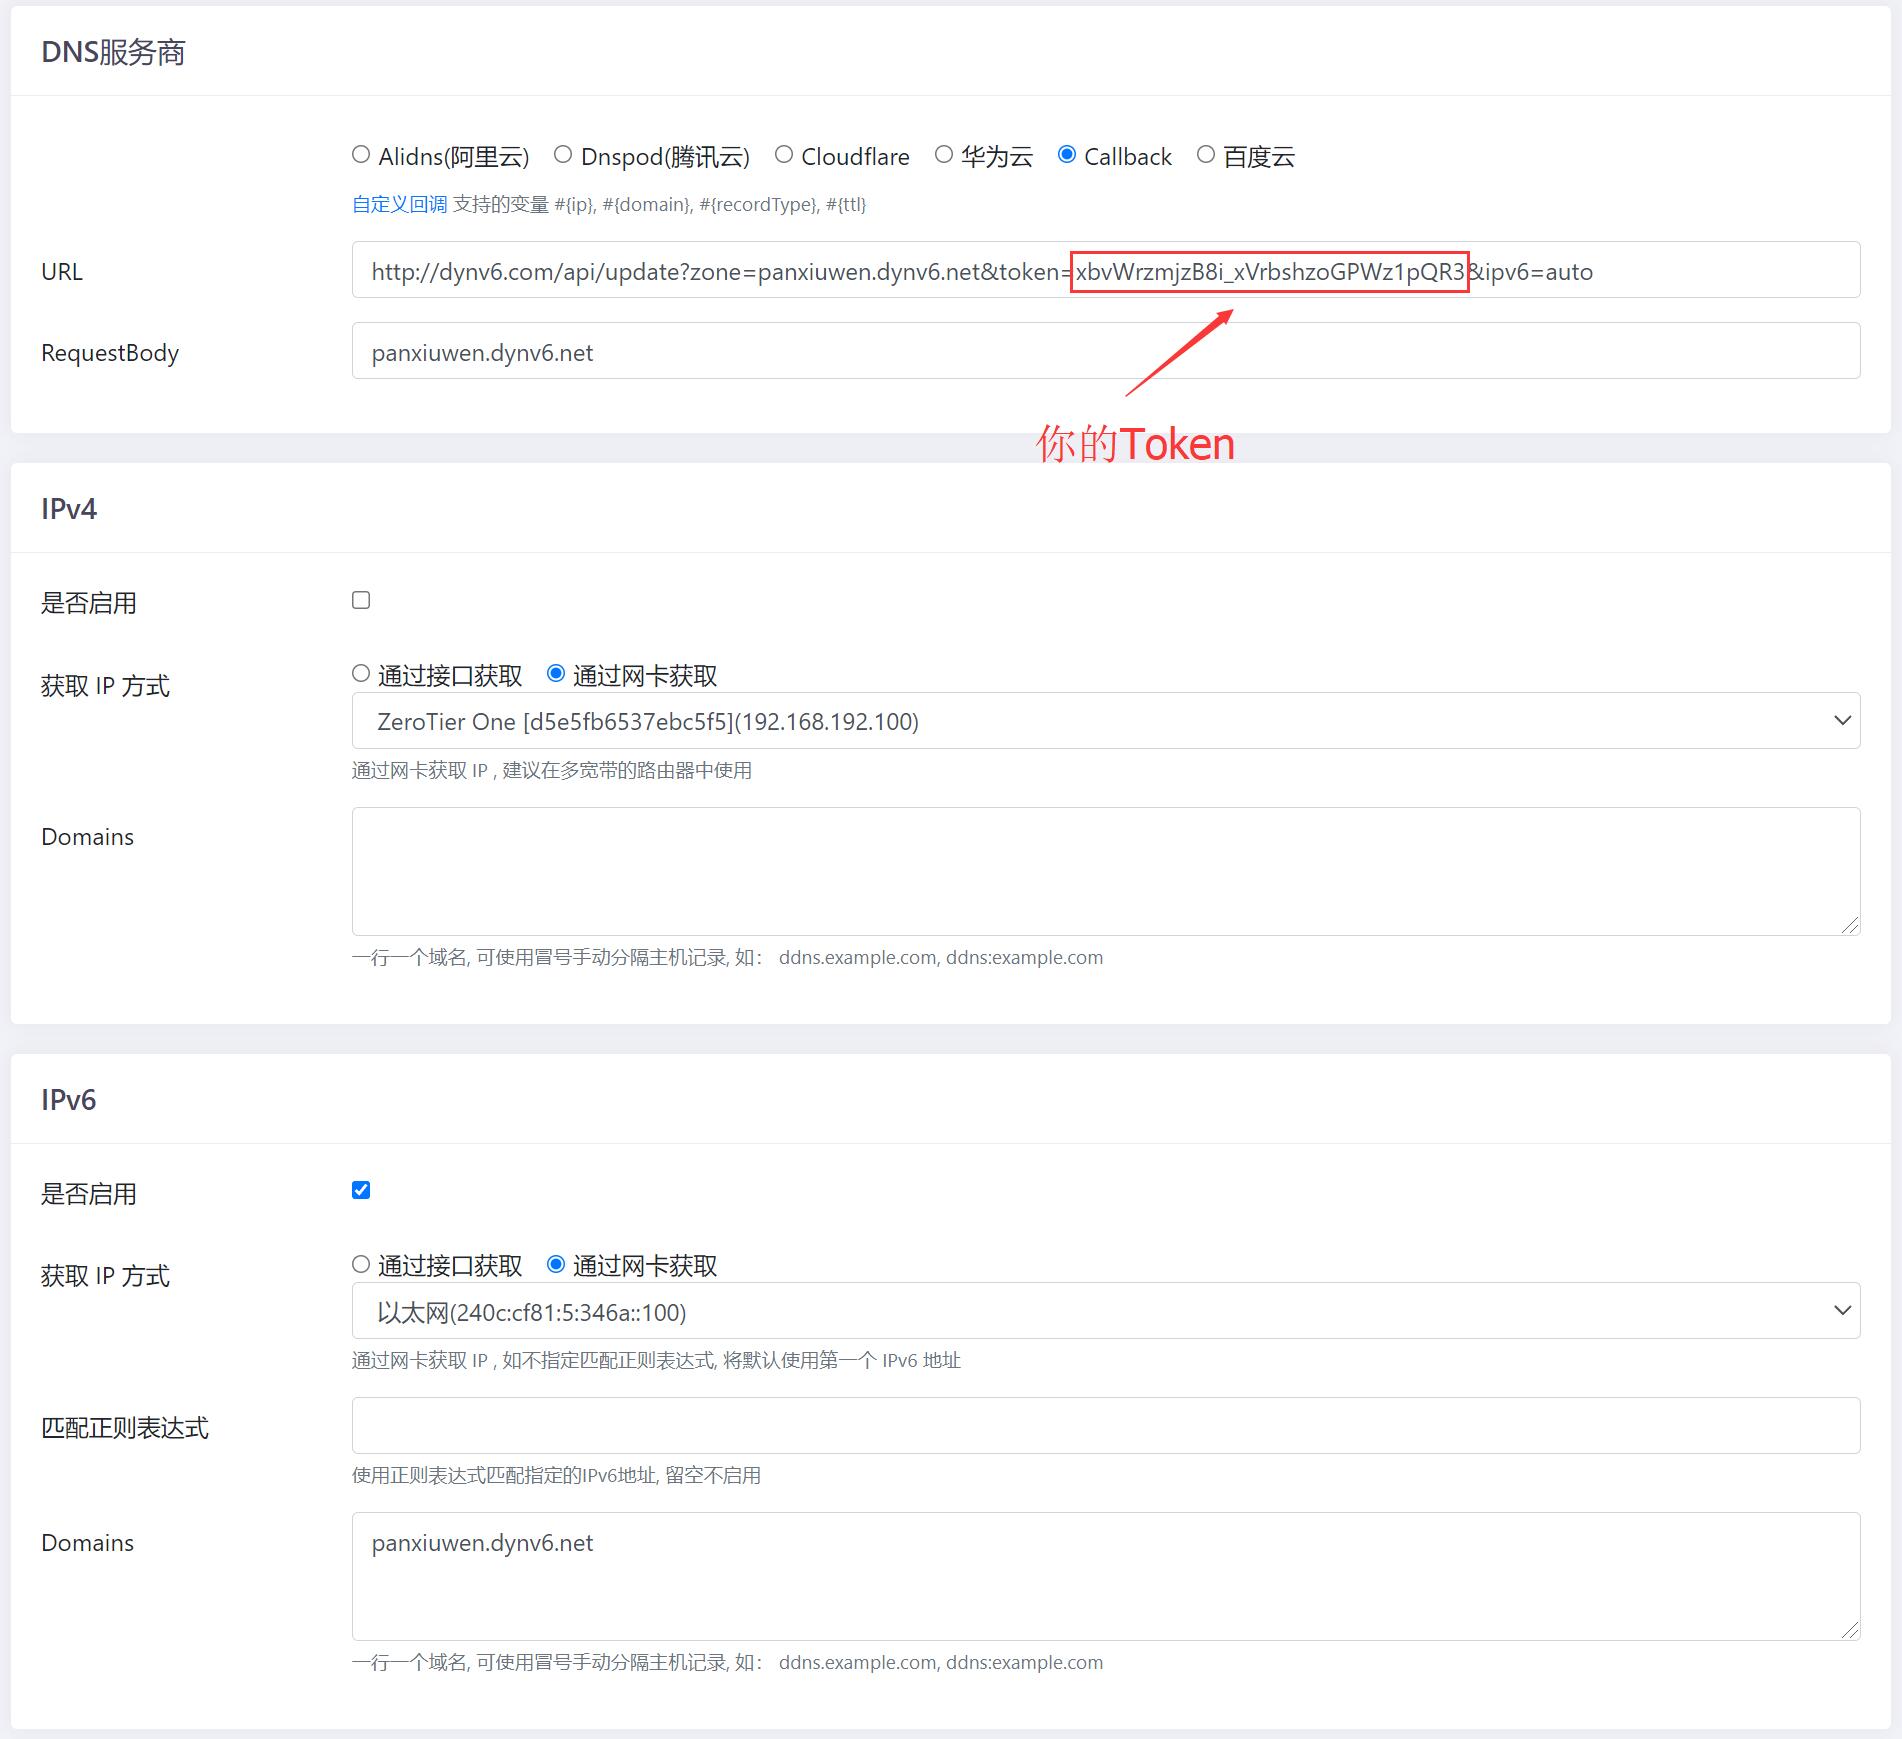This screenshot has height=1739, width=1902.
Task: Select the Callback provider radio button
Action: 1067,155
